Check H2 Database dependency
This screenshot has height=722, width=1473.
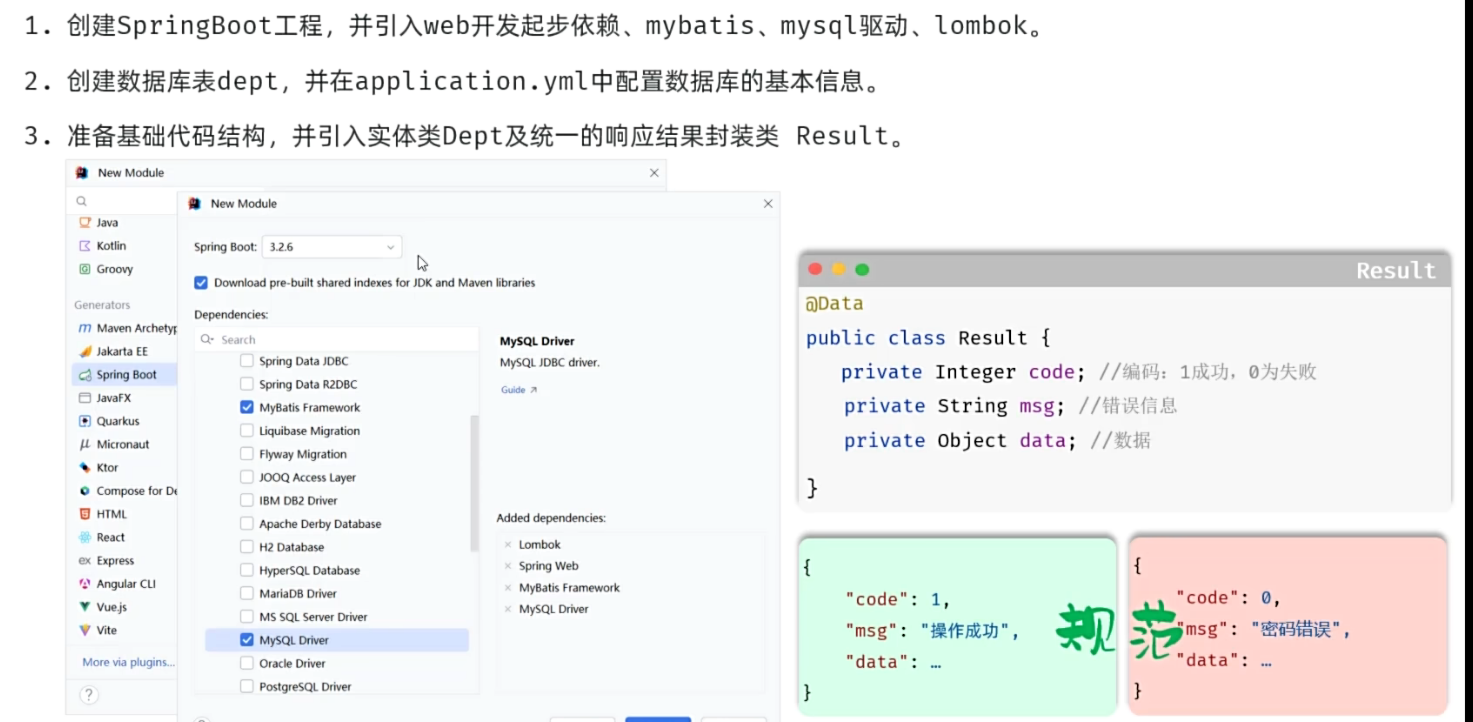tap(247, 547)
